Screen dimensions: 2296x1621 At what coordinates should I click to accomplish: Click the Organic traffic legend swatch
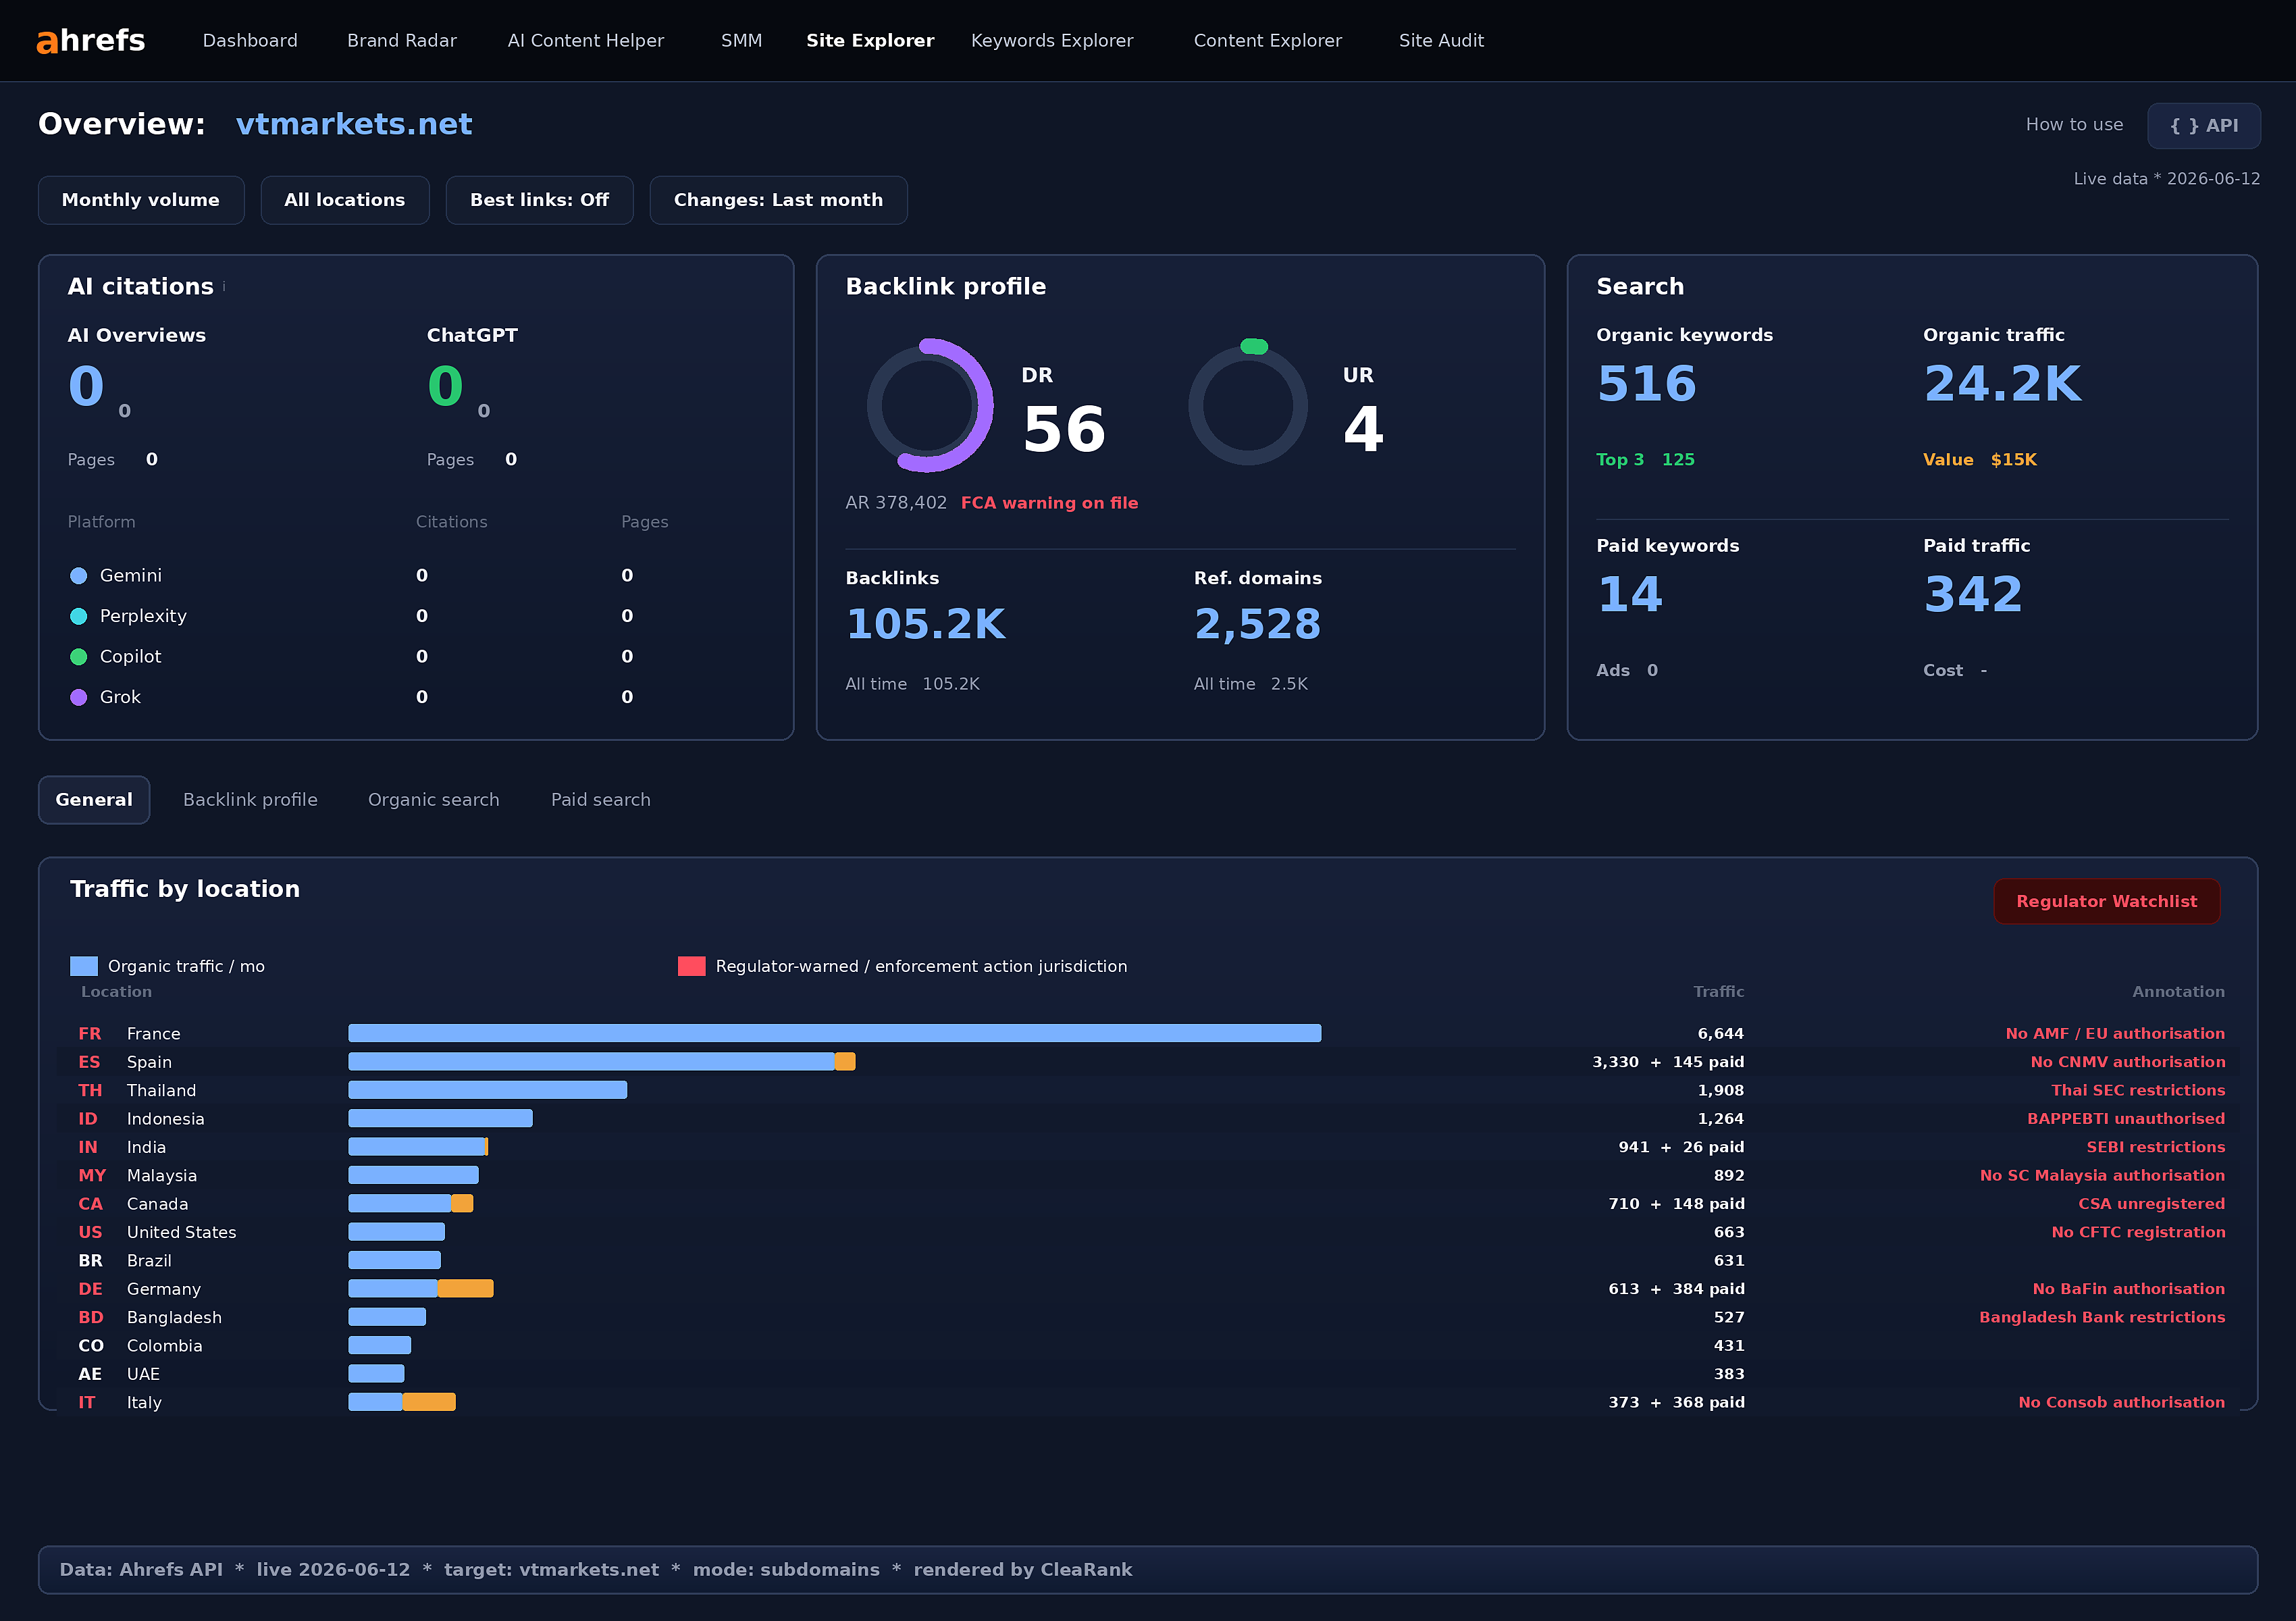click(84, 966)
